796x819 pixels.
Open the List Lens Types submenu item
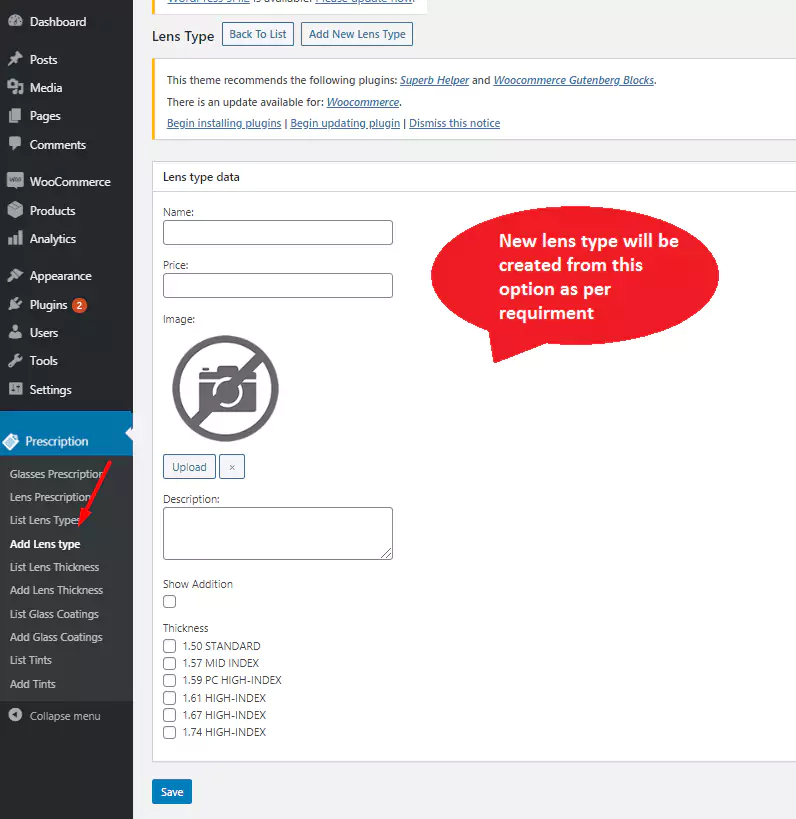(44, 520)
